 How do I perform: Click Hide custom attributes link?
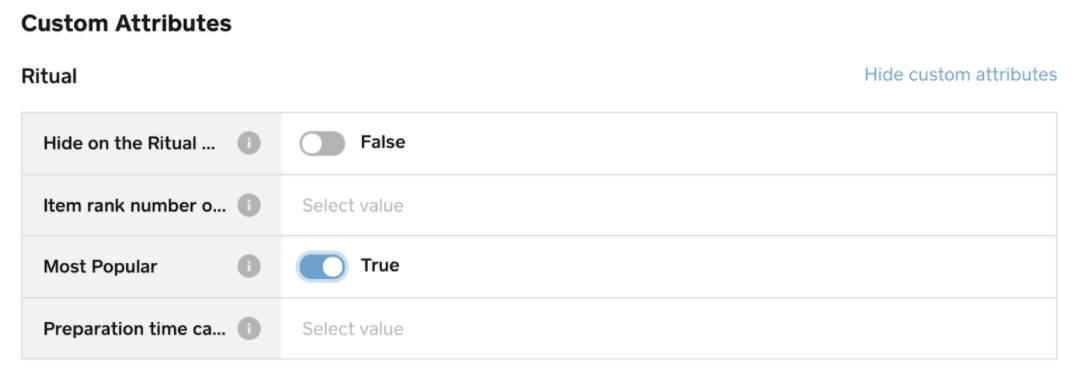[x=960, y=75]
